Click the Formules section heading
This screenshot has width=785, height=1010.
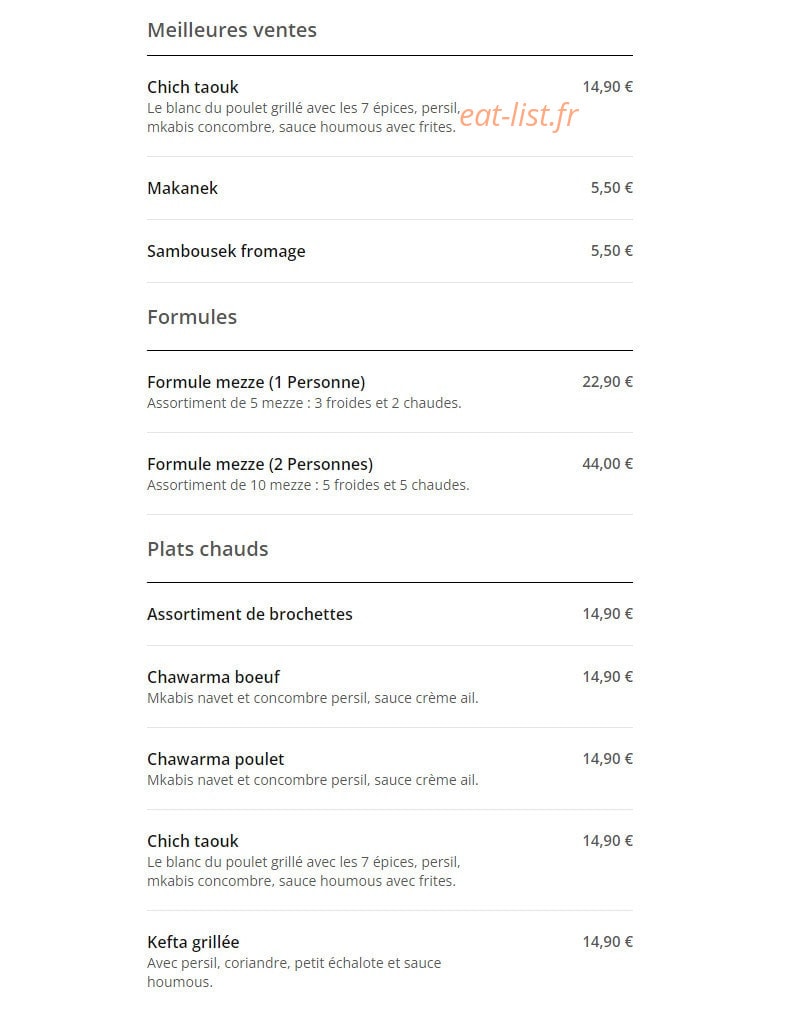[x=192, y=317]
